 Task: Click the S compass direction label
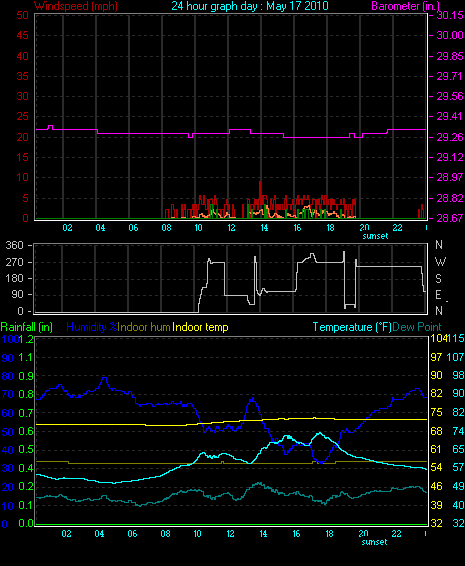[x=438, y=279]
